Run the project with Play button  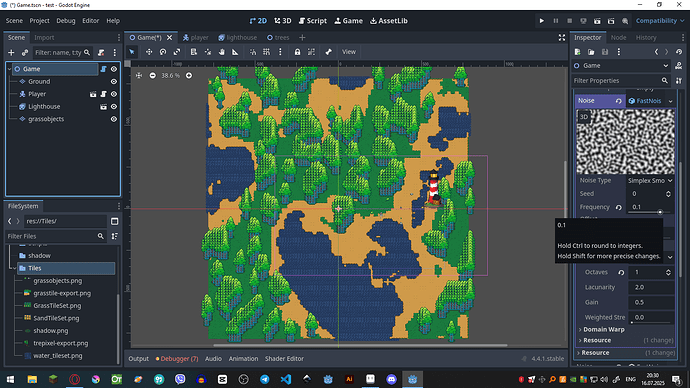542,21
